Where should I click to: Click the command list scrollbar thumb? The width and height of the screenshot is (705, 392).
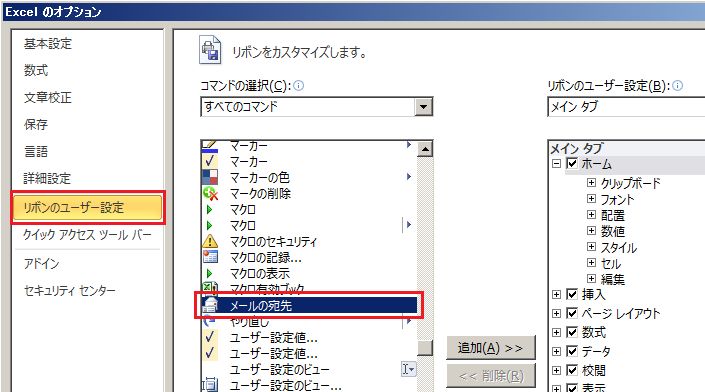(425, 347)
